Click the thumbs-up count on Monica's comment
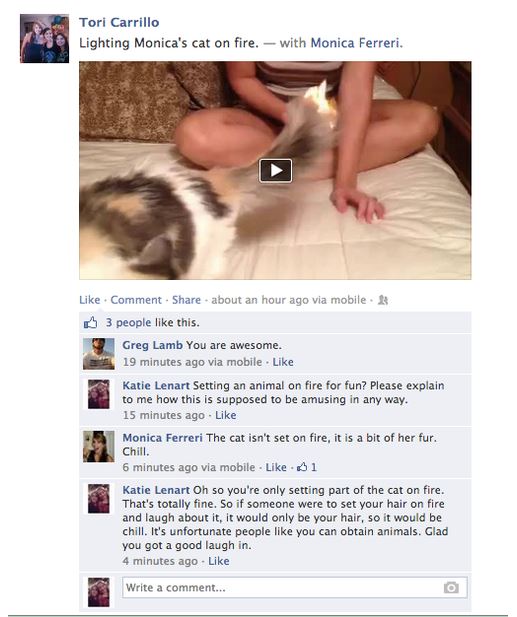 307,467
